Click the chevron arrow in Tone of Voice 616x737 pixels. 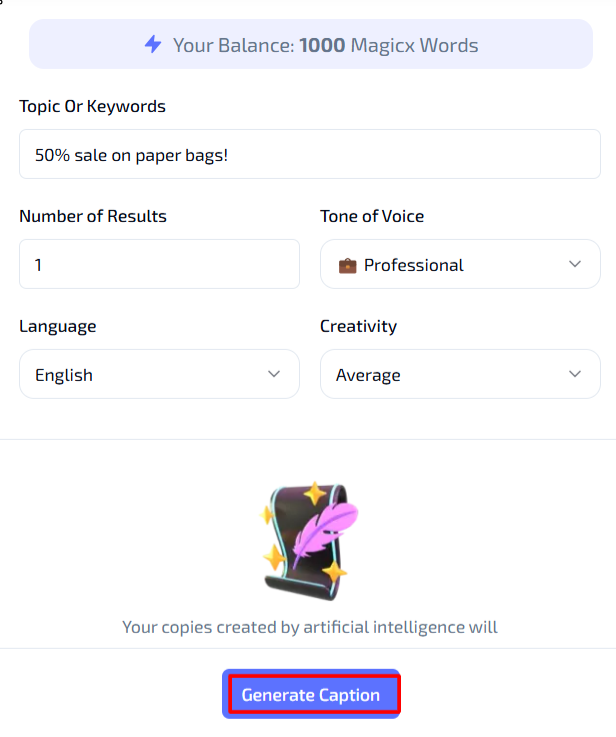pyautogui.click(x=575, y=264)
